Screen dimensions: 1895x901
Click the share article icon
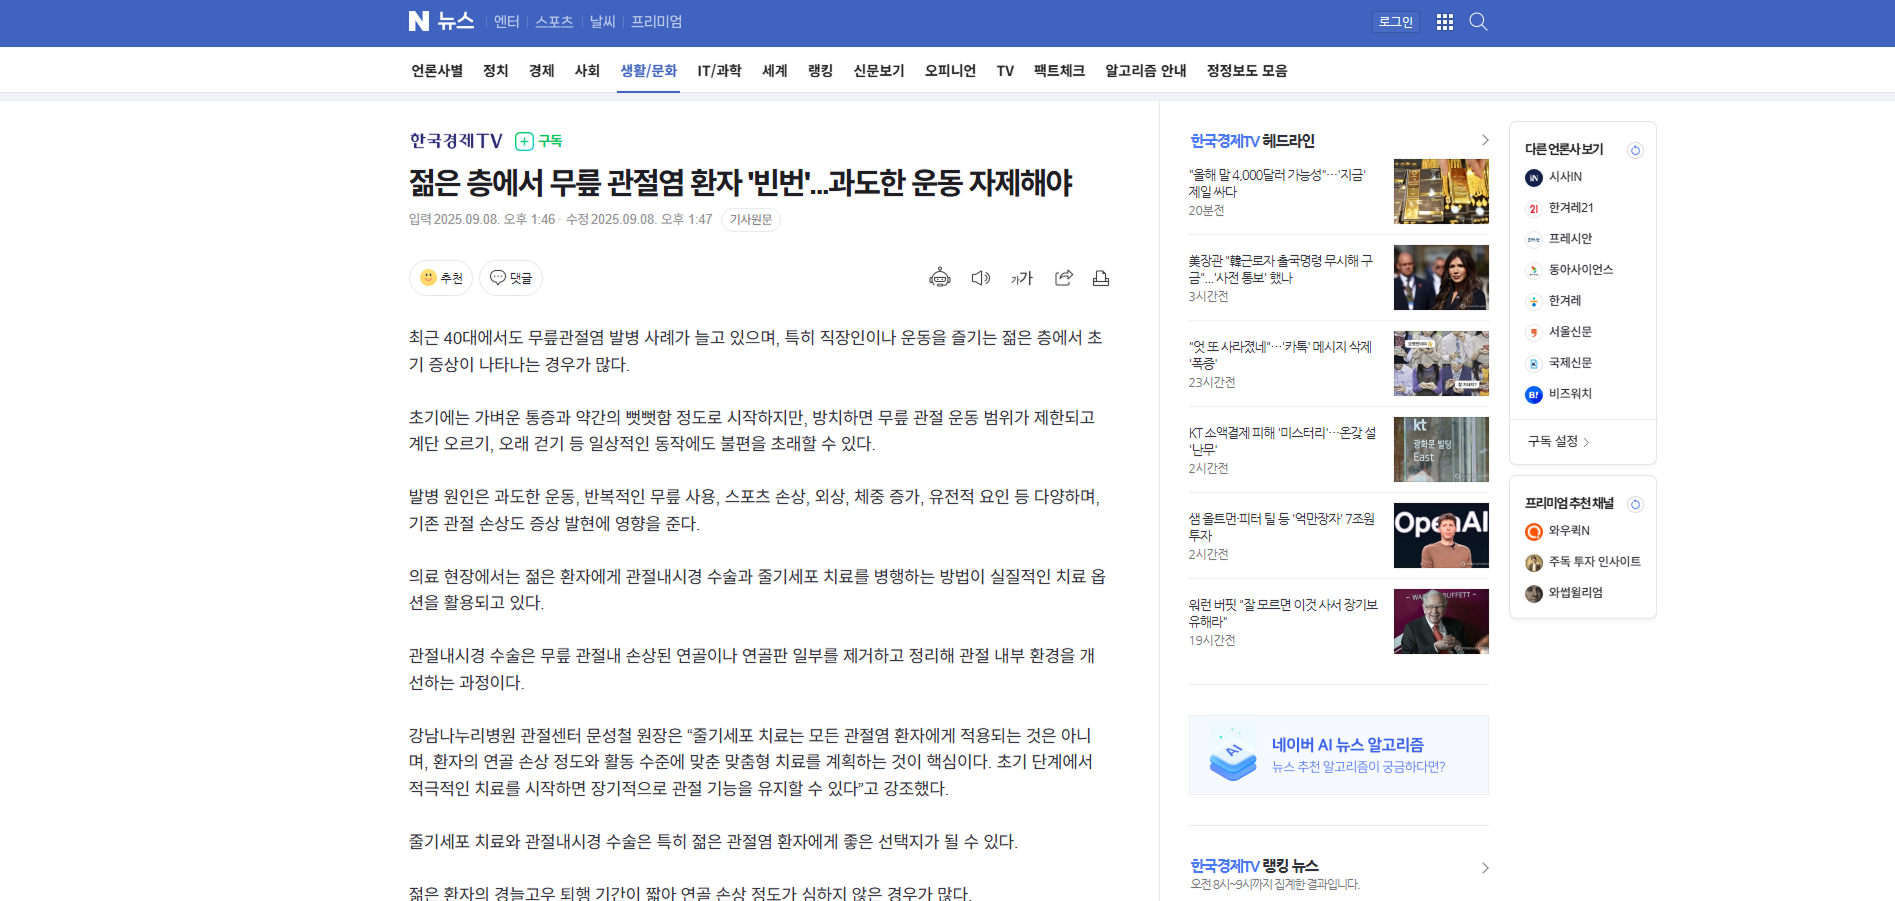[x=1063, y=278]
